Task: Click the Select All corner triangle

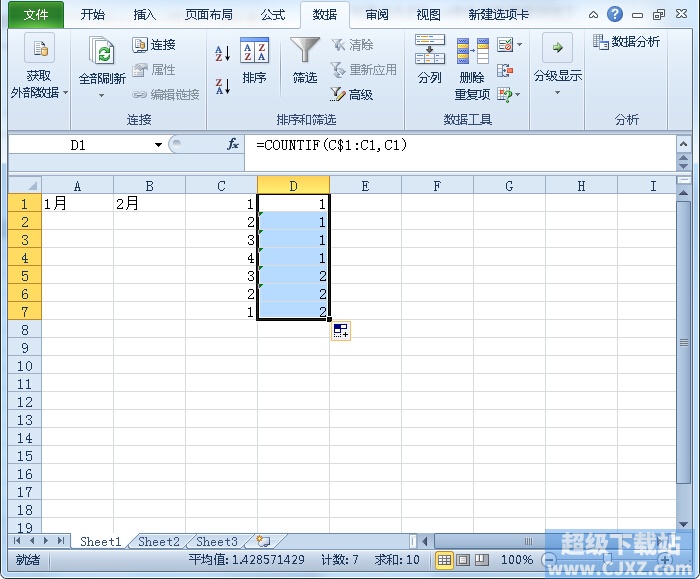Action: click(x=25, y=185)
